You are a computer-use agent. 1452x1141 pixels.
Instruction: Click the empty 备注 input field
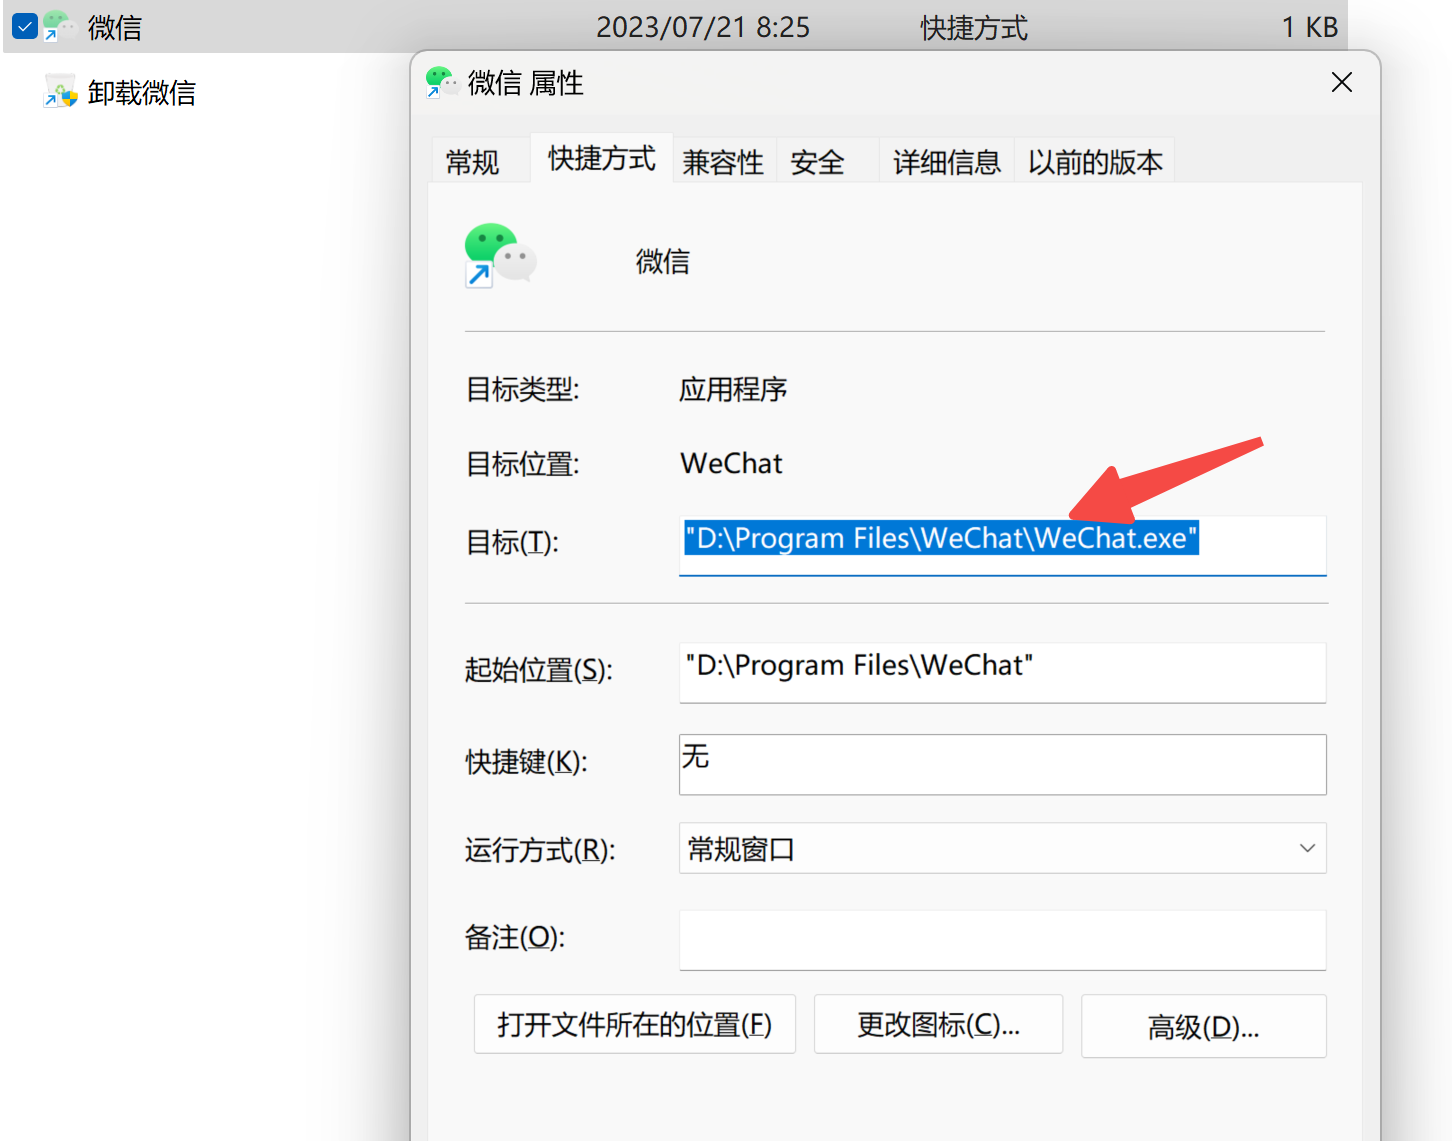(1002, 939)
